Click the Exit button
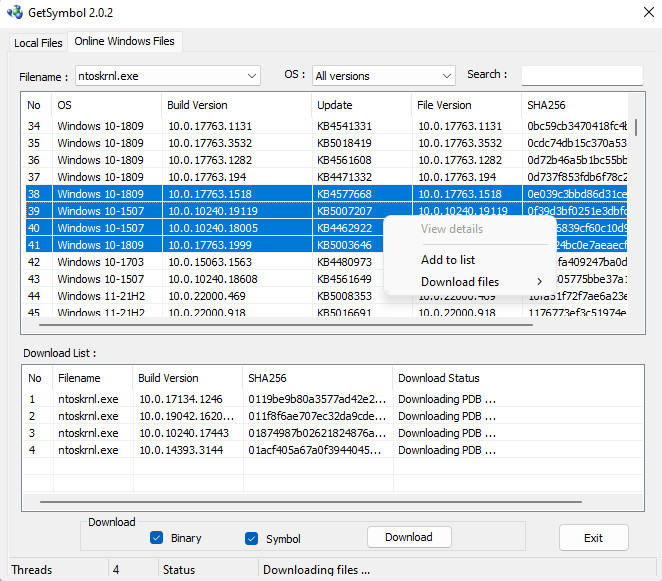Screen dimensions: 662x581 [x=594, y=538]
